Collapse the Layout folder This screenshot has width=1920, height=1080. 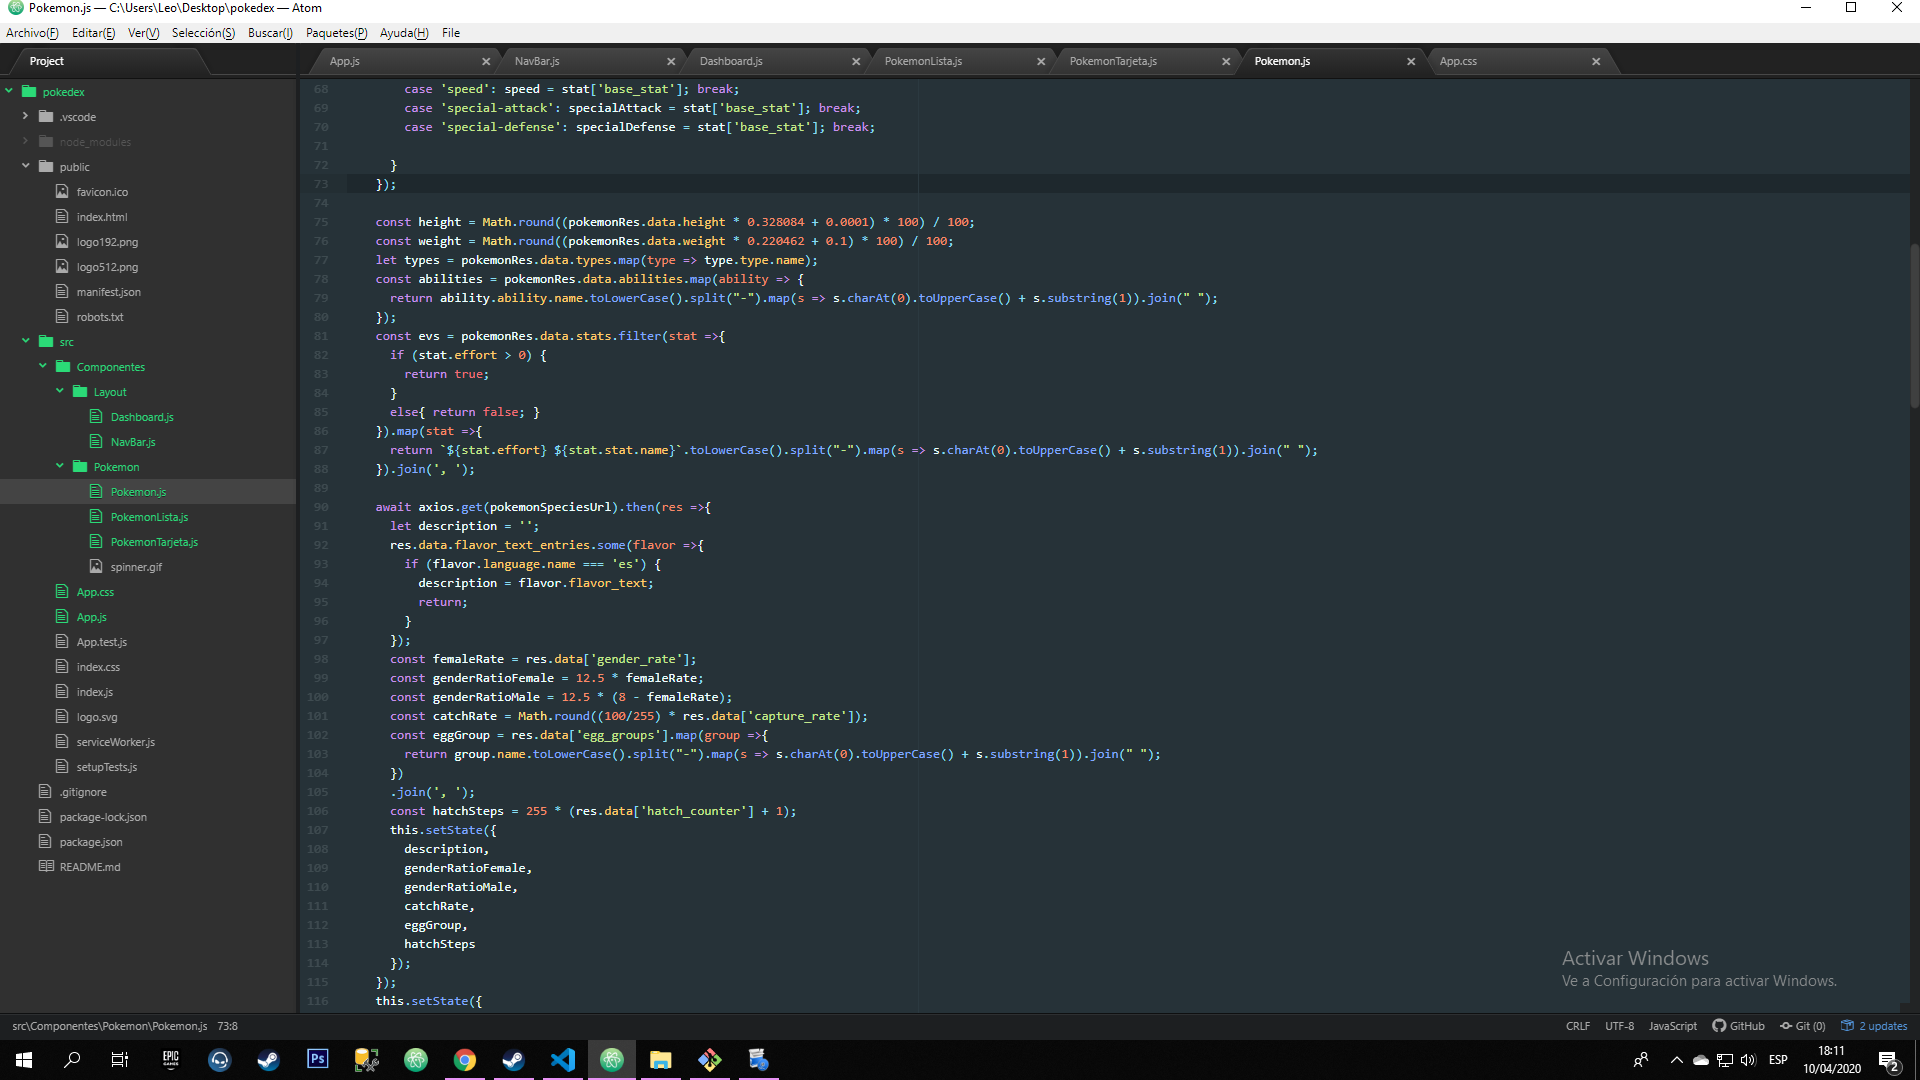(x=60, y=391)
